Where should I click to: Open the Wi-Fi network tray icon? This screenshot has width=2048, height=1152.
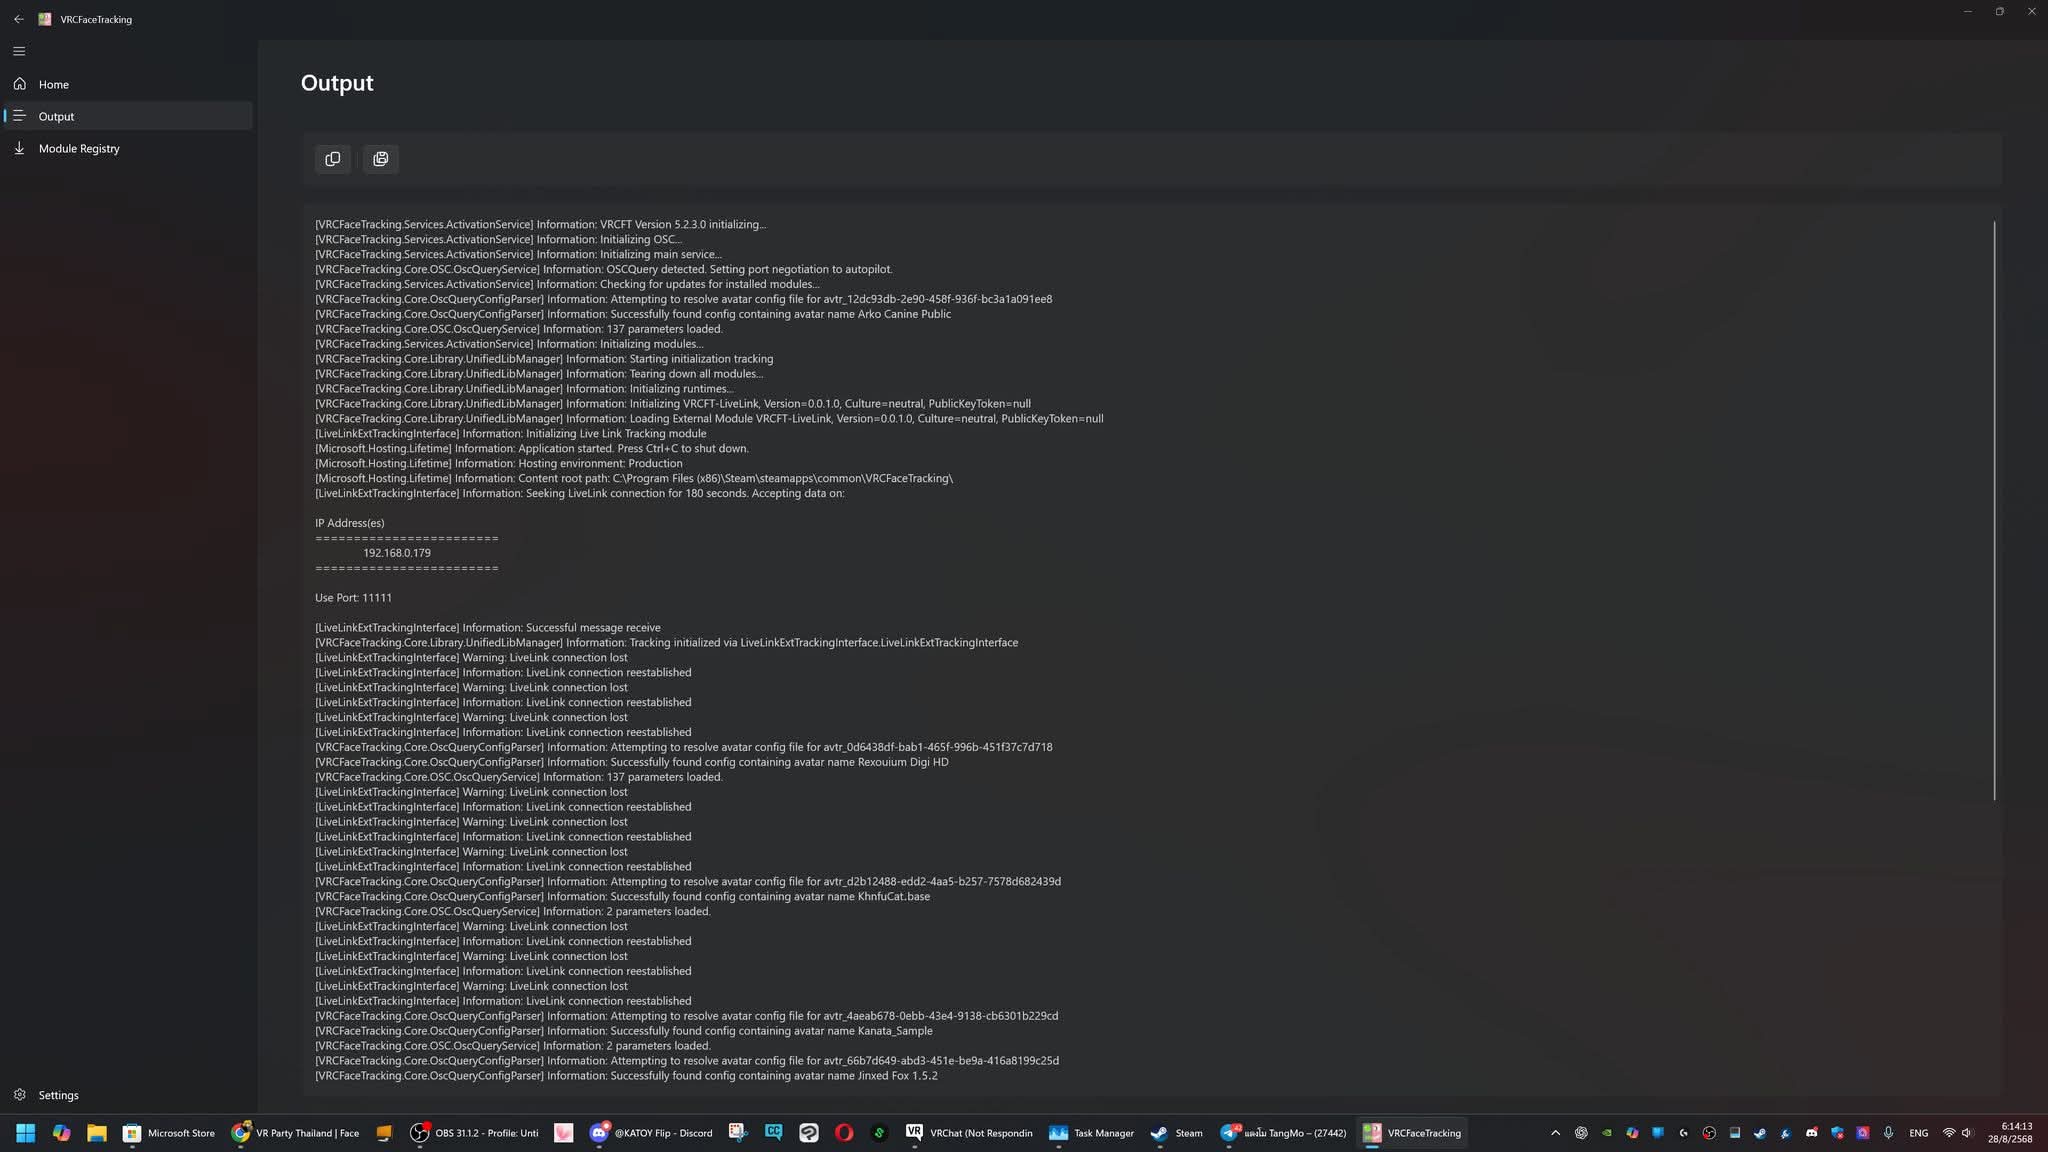pyautogui.click(x=1949, y=1133)
